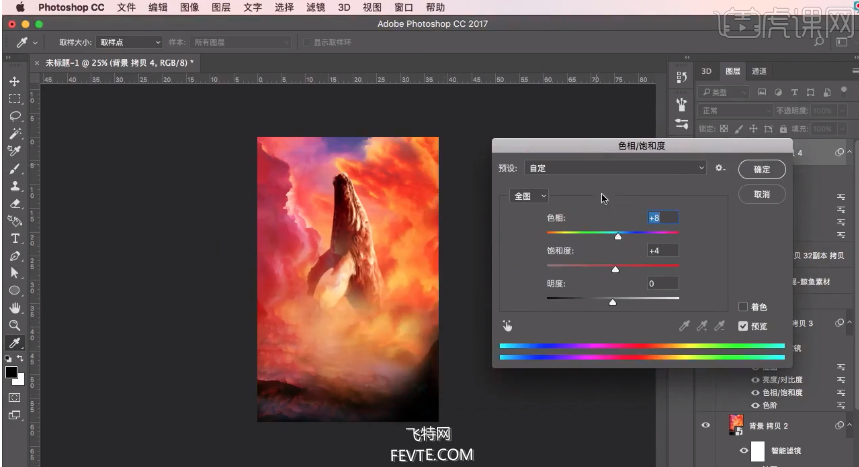
Task: Select the Move tool
Action: [x=15, y=81]
